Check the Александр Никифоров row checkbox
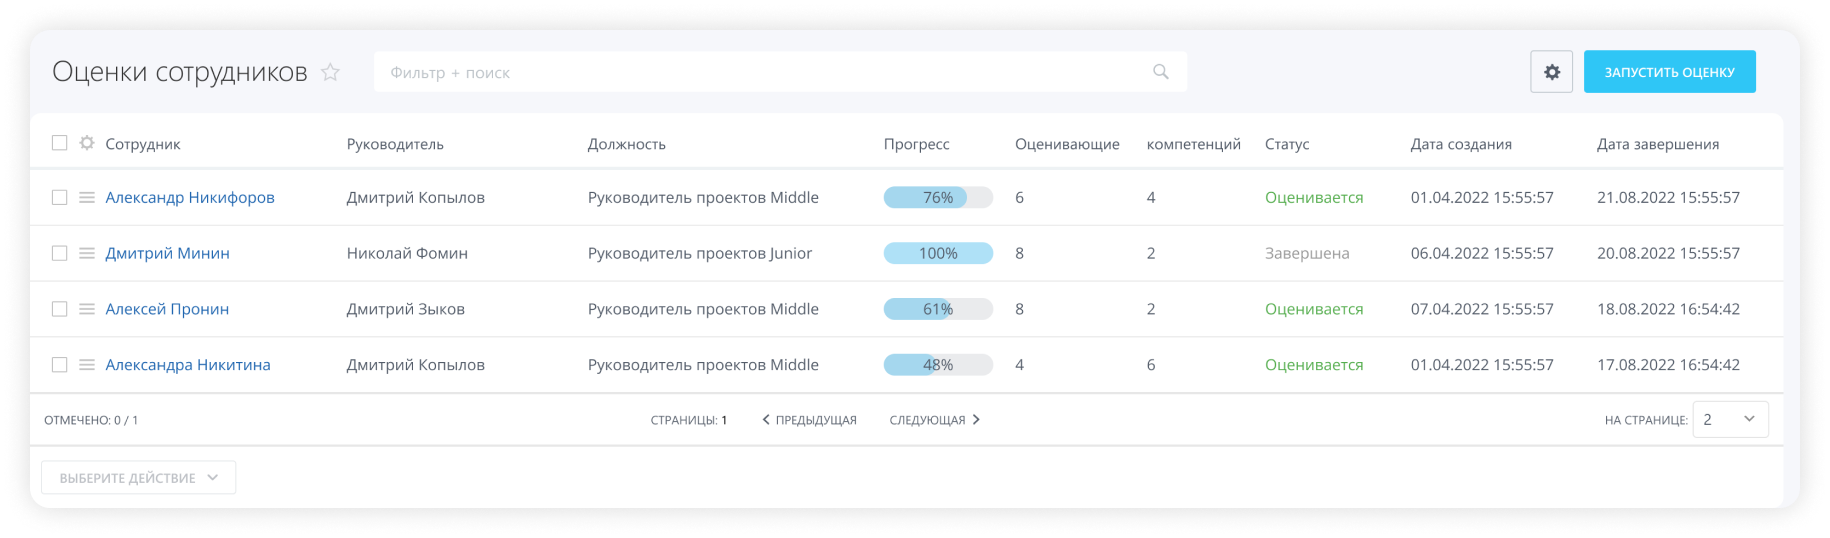 coord(59,198)
